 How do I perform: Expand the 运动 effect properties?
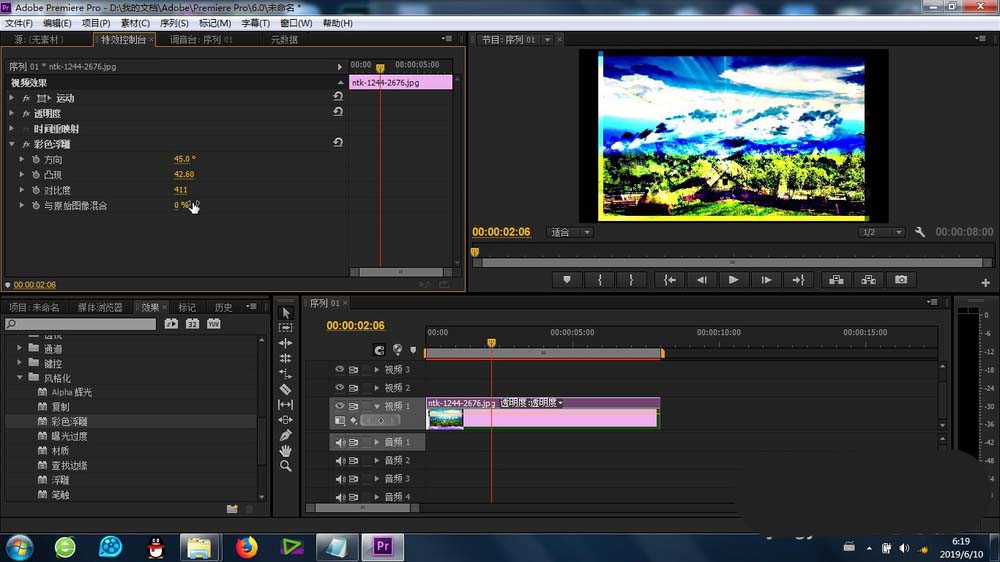coord(11,98)
